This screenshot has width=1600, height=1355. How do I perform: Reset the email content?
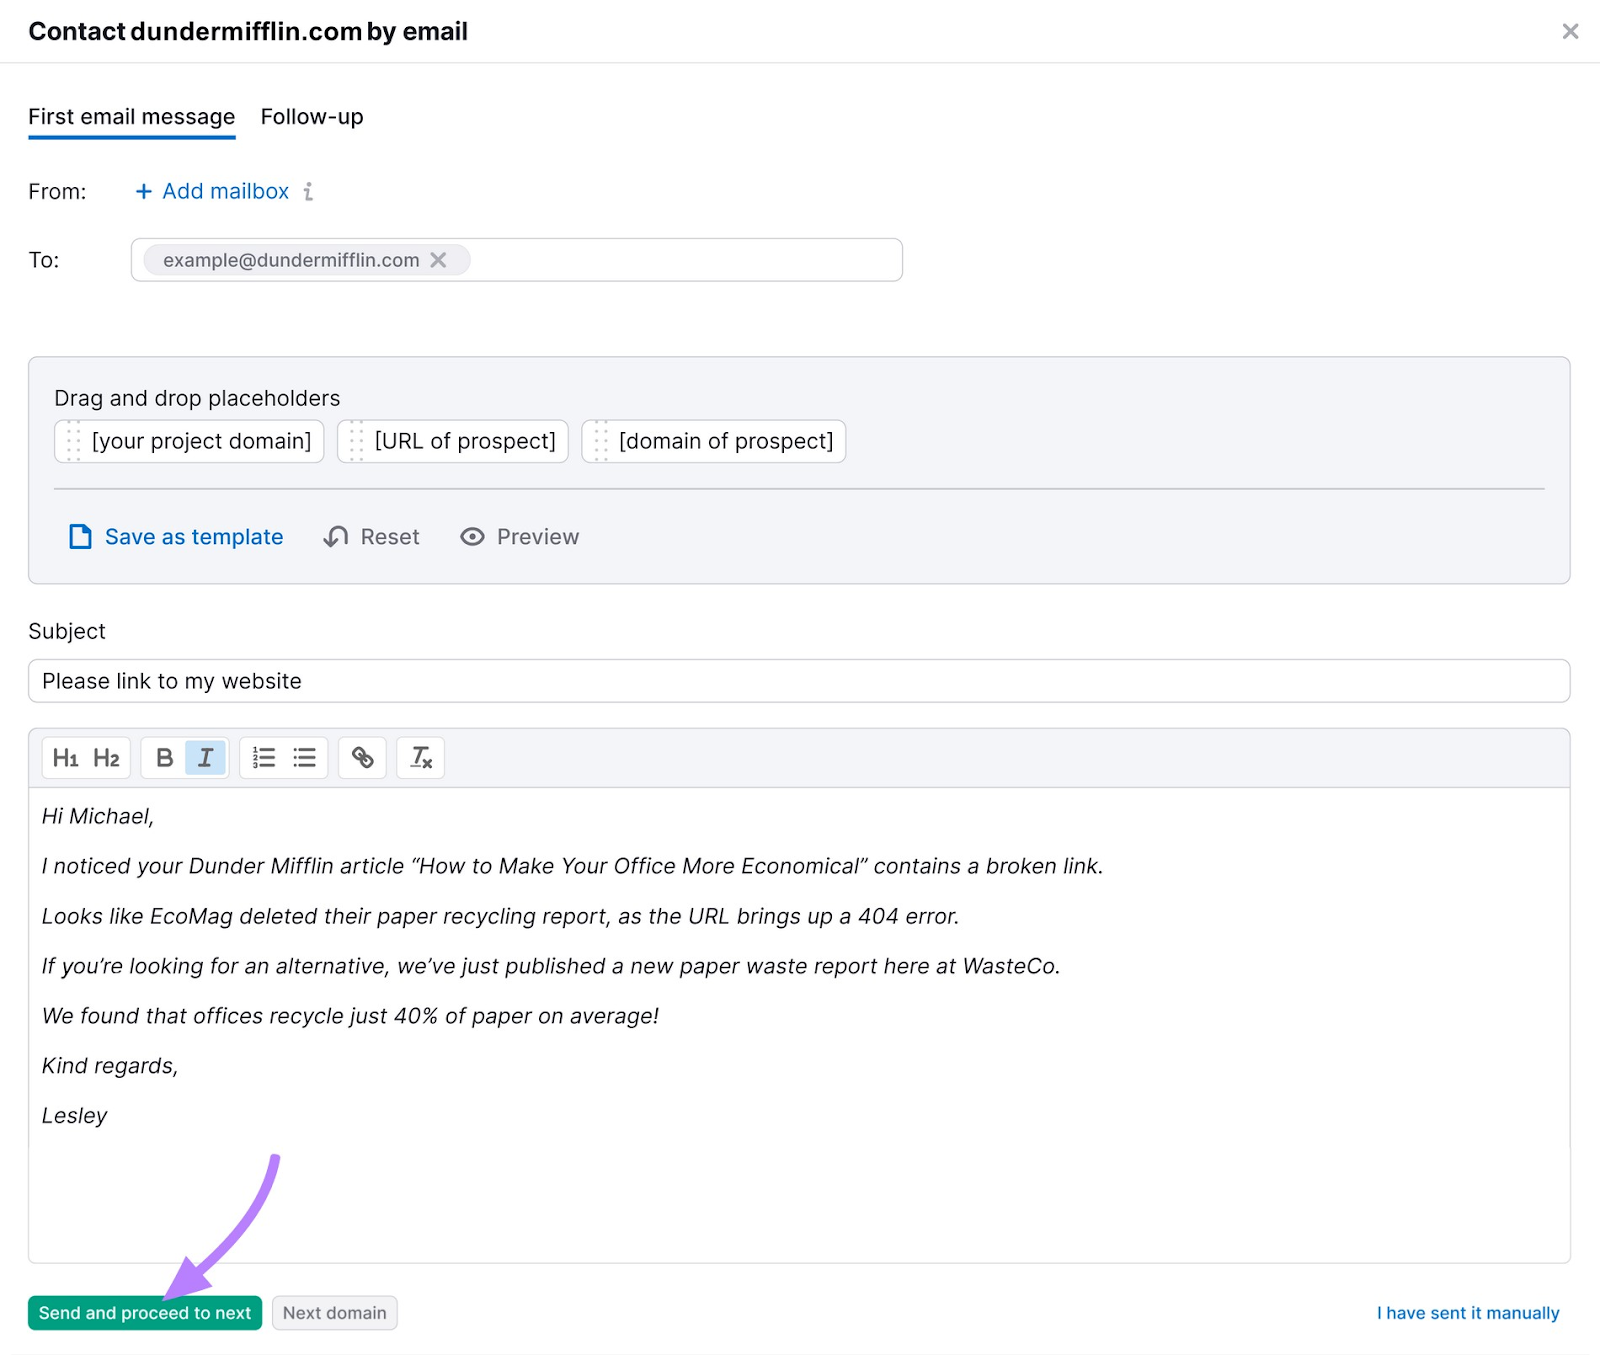[371, 537]
